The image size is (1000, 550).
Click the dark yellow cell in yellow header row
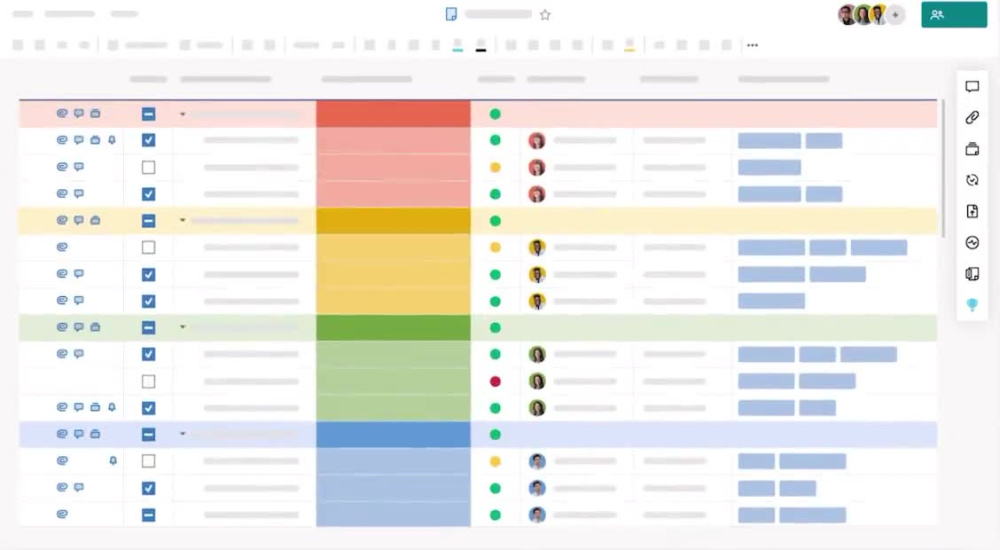pos(393,221)
